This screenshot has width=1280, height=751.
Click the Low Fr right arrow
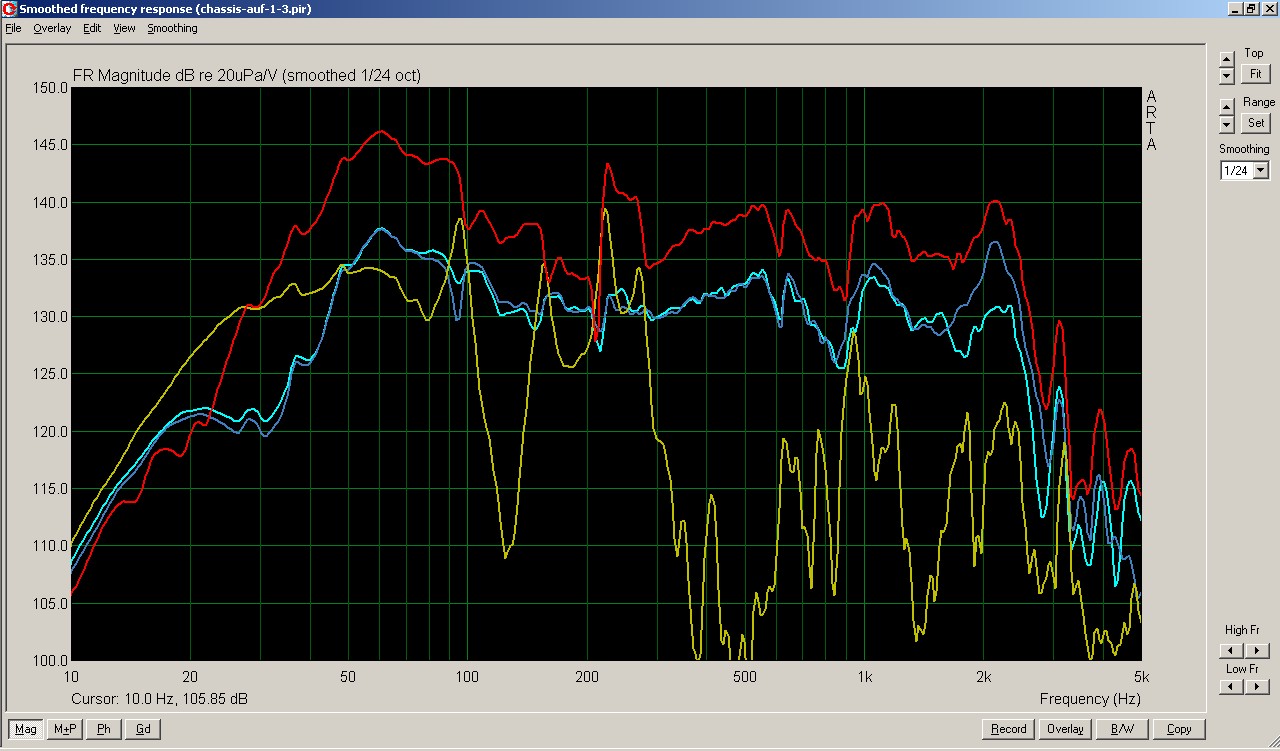(1258, 687)
